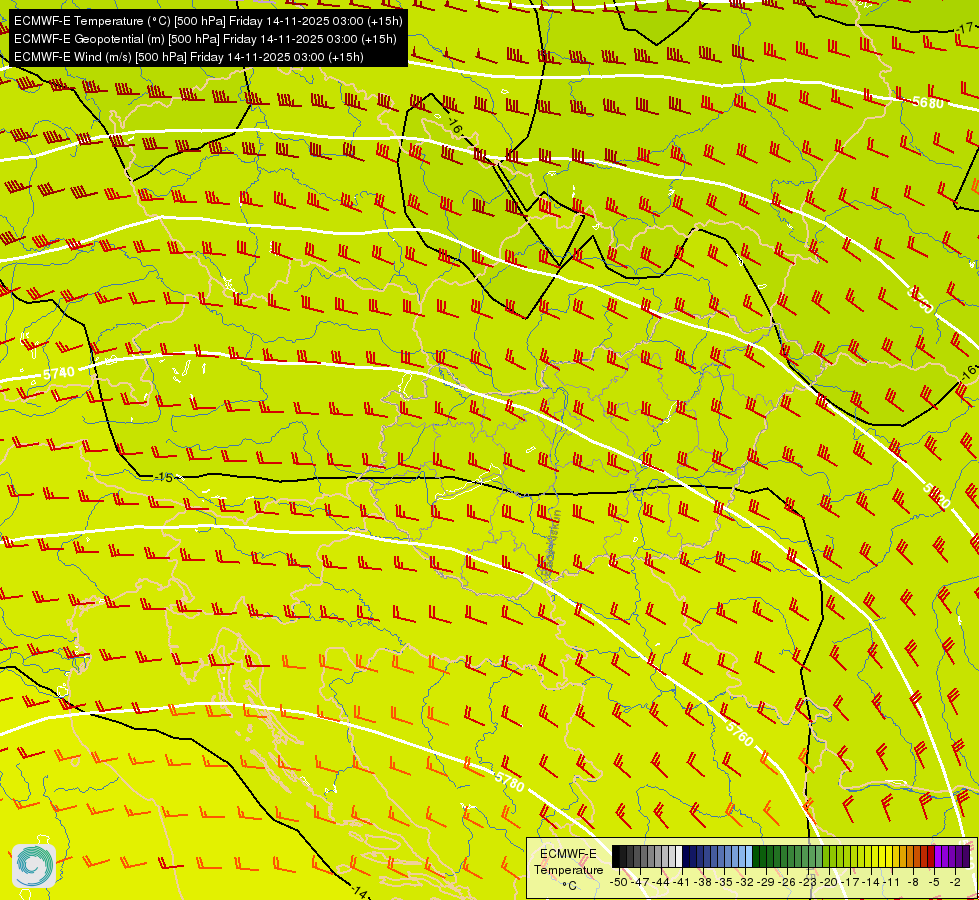The height and width of the screenshot is (900, 979).
Task: Click the -15 isotherm label on the map
Action: [x=164, y=477]
